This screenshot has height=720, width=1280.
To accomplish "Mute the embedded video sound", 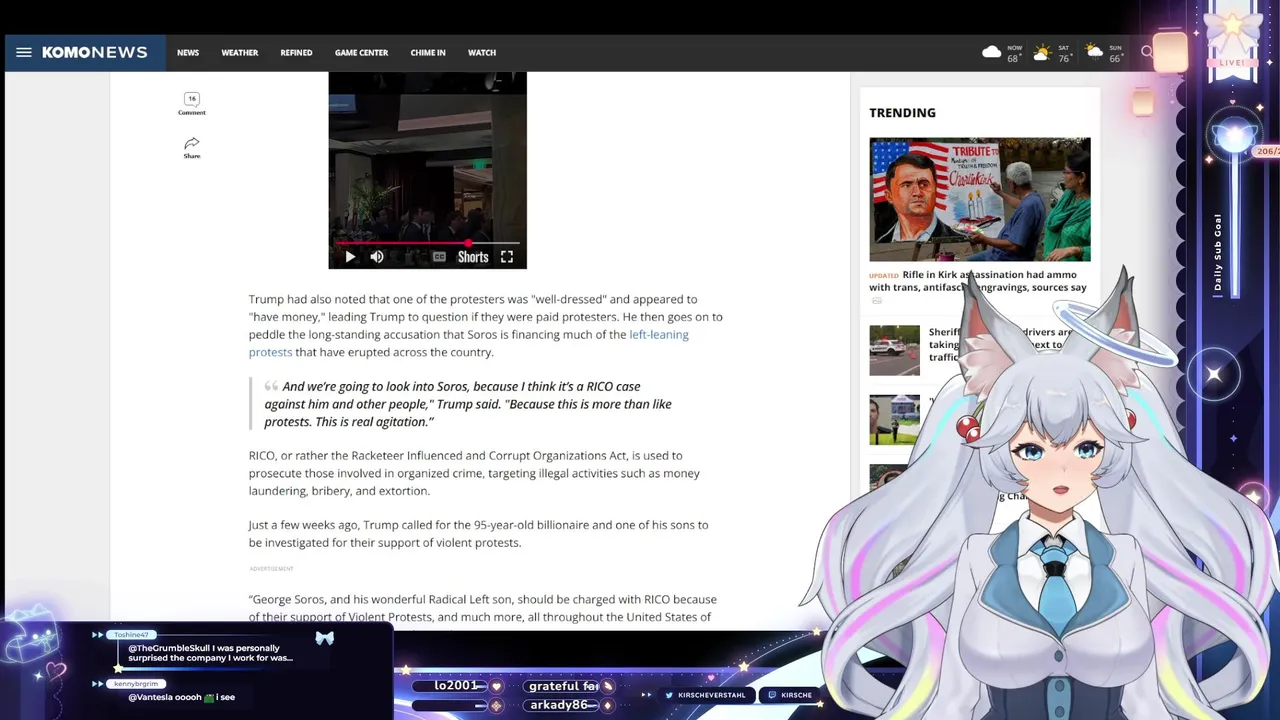I will [377, 257].
